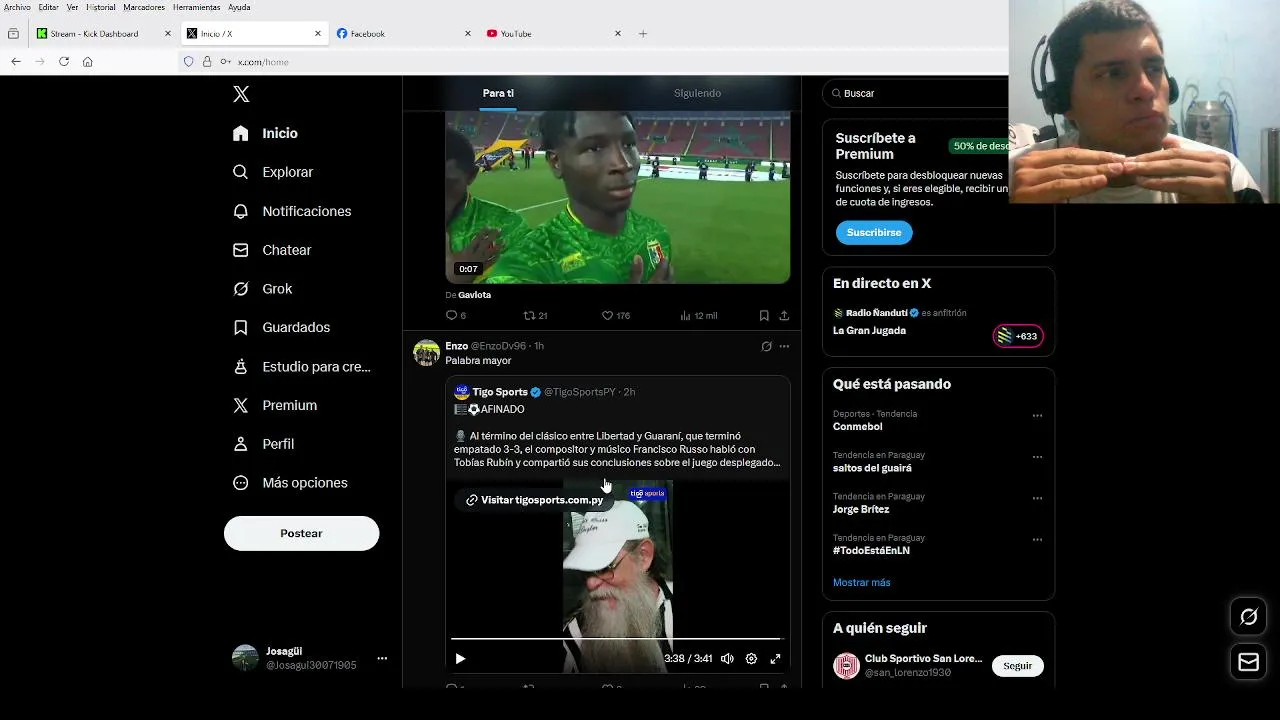Repost the Gaviota video post
Screen dimensions: 1280x720
[535, 315]
